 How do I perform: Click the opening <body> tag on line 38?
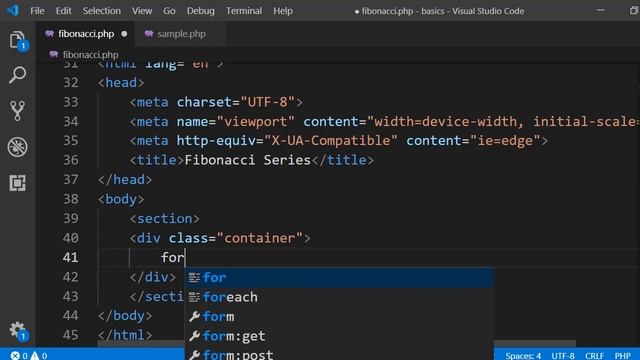coord(121,199)
